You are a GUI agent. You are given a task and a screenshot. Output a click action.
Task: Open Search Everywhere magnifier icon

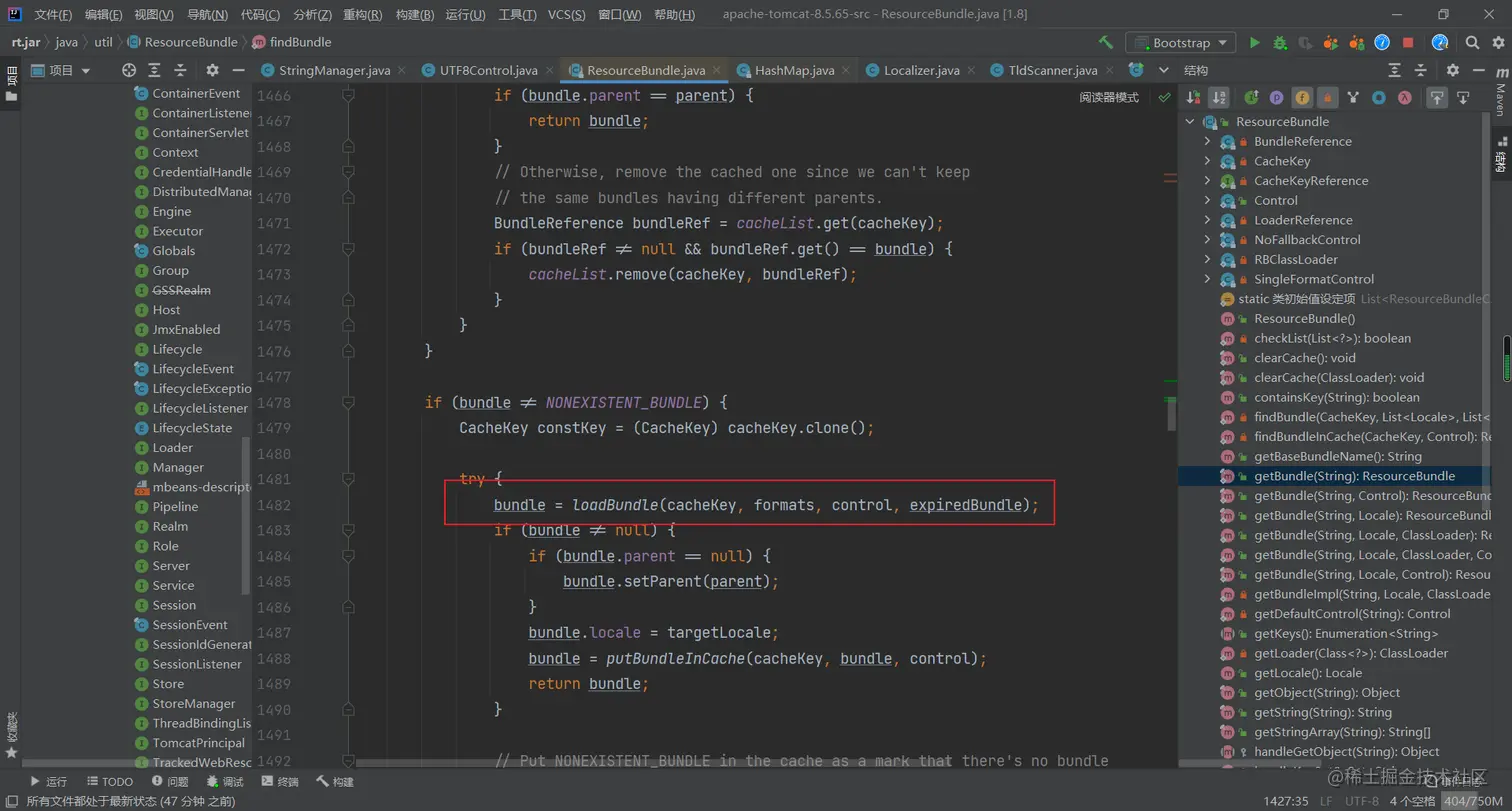1472,42
